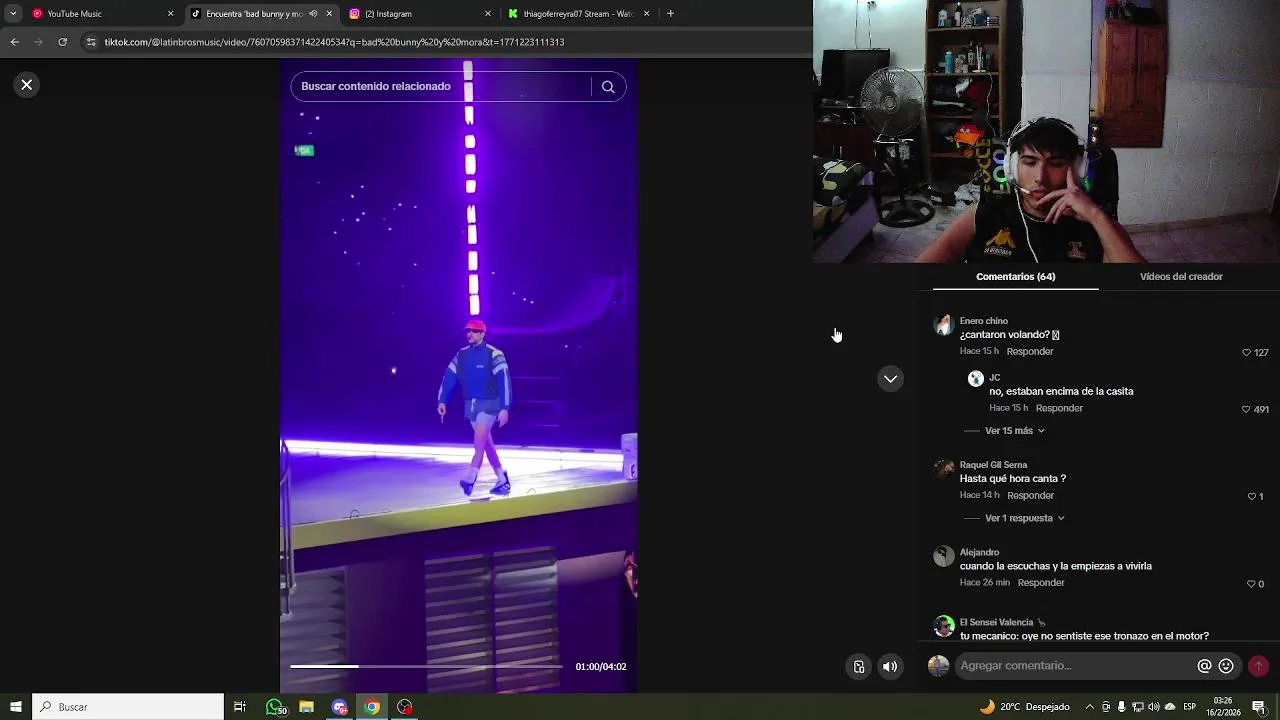Like JC's reply with the heart icon
The image size is (1280, 720).
click(x=1246, y=409)
